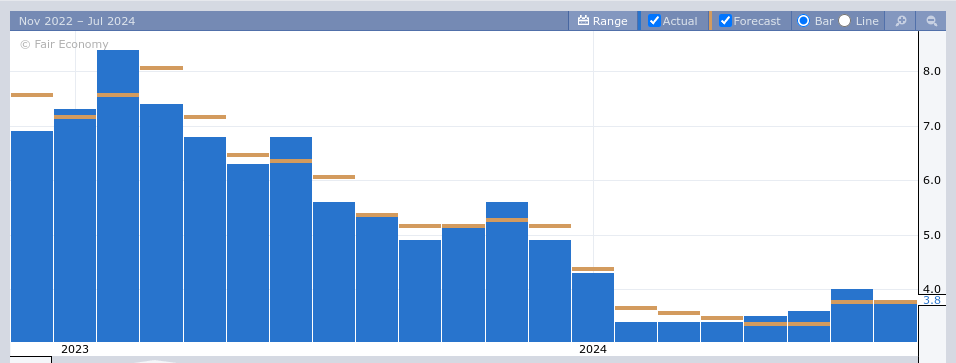
Task: Click the 6.0 axis label
Action: (x=932, y=181)
